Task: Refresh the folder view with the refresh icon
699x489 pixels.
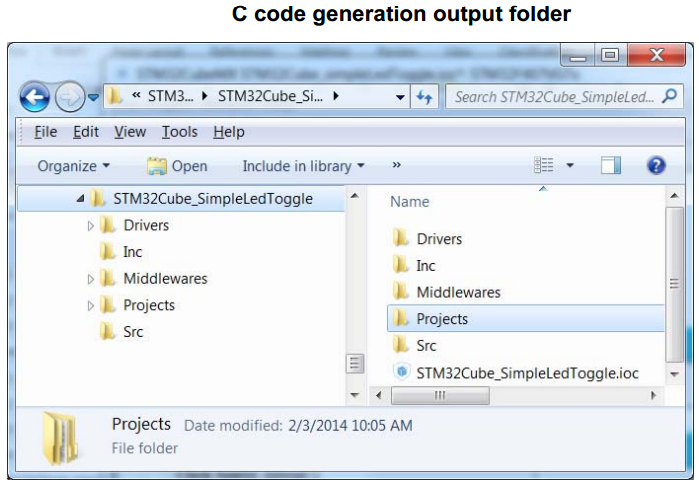Action: tap(424, 97)
